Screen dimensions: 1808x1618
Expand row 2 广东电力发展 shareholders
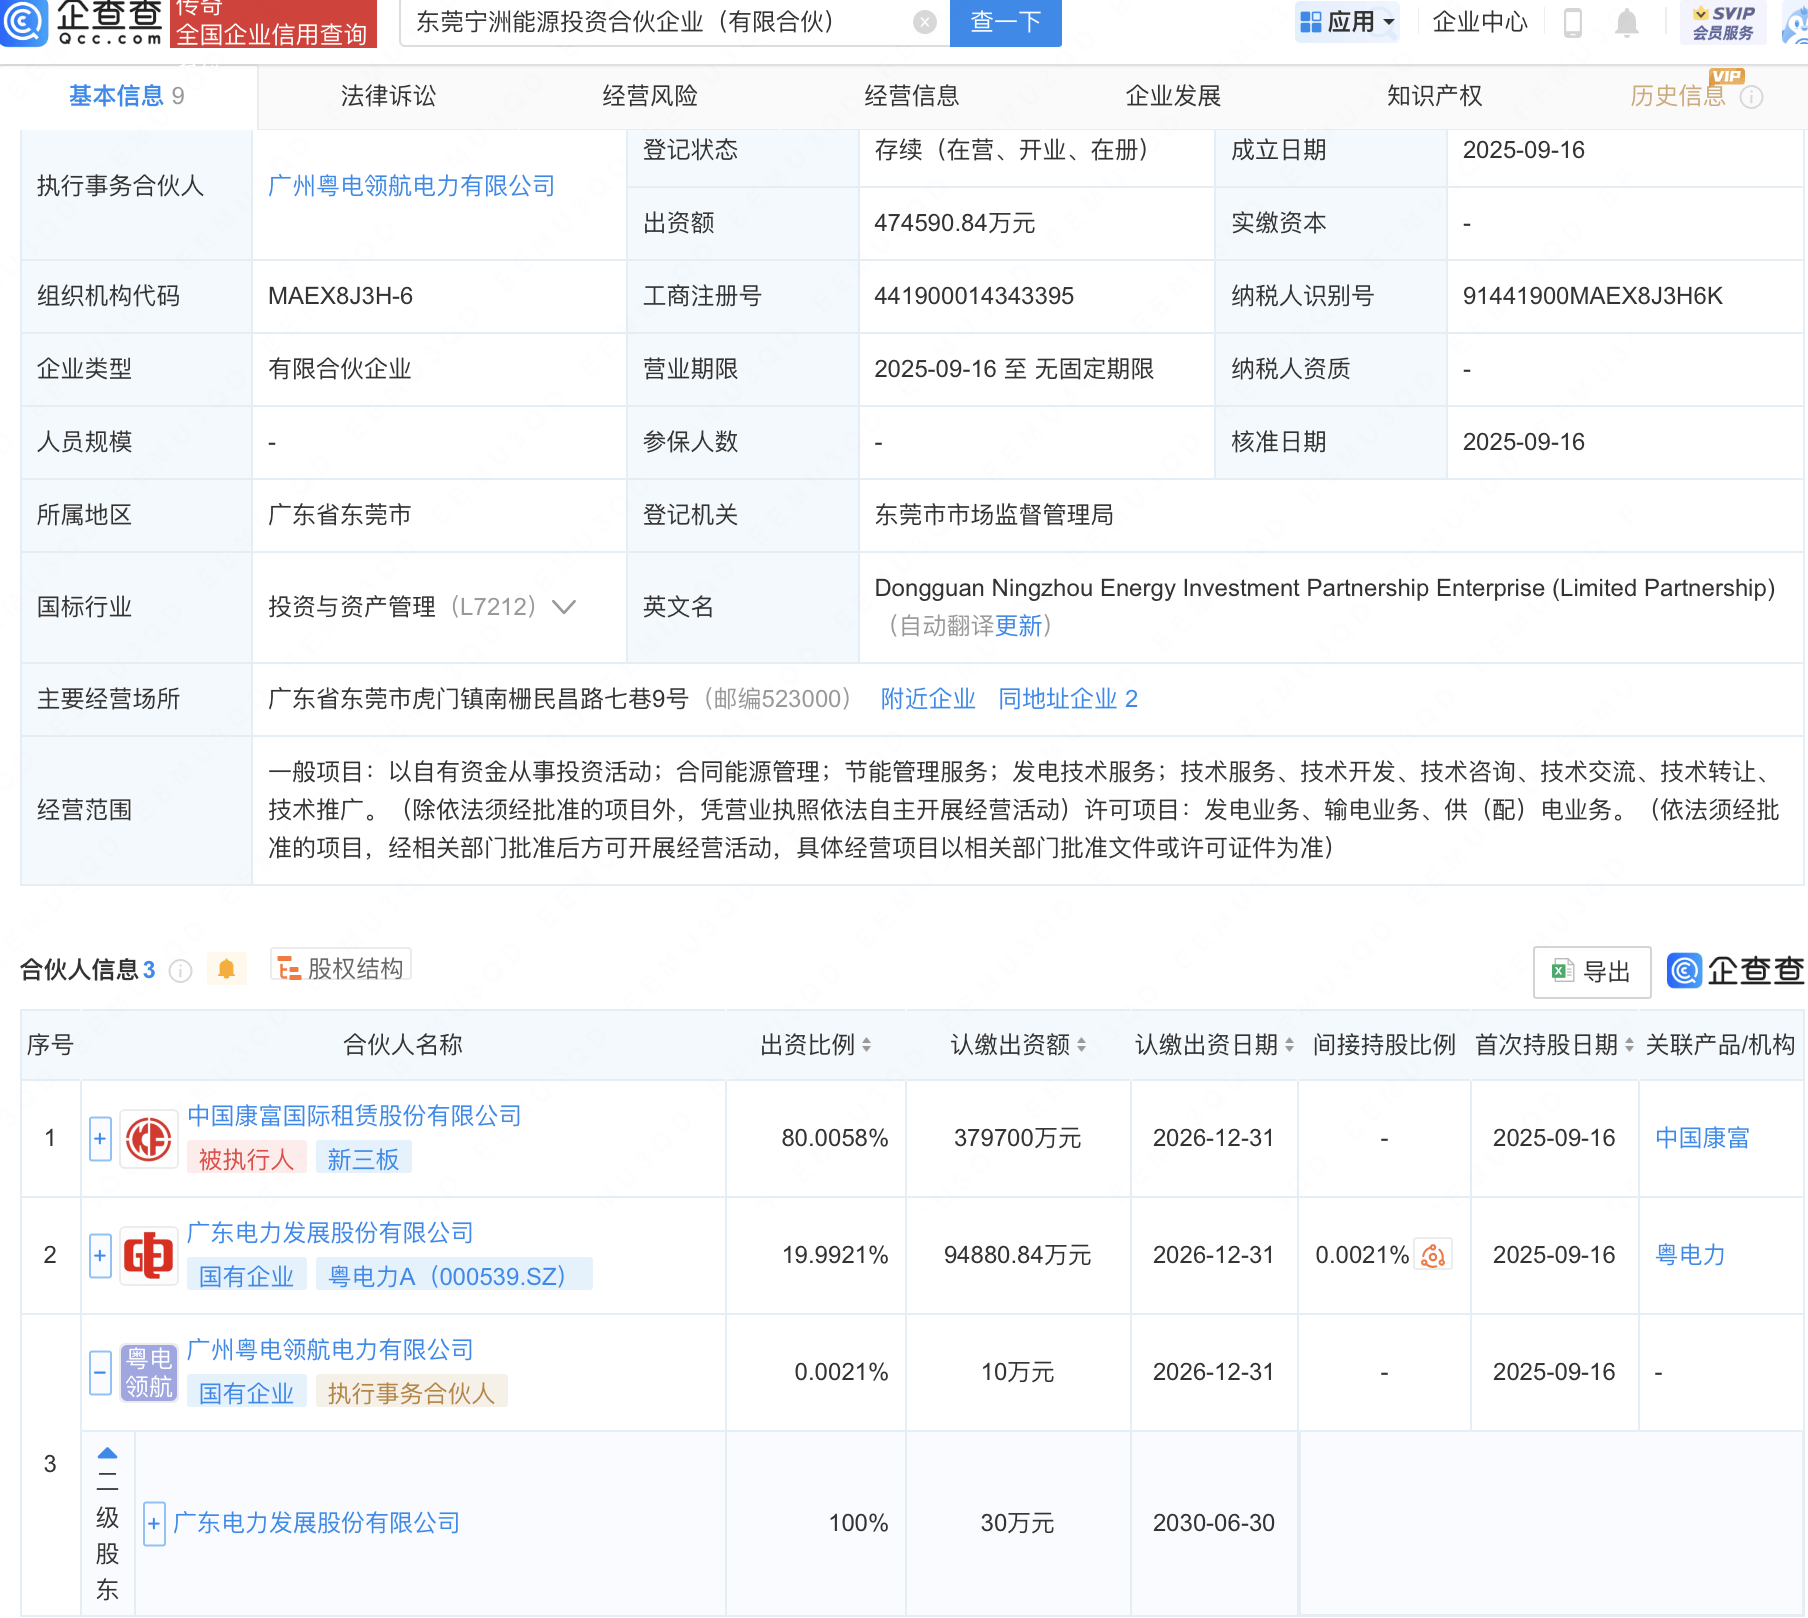[x=100, y=1255]
